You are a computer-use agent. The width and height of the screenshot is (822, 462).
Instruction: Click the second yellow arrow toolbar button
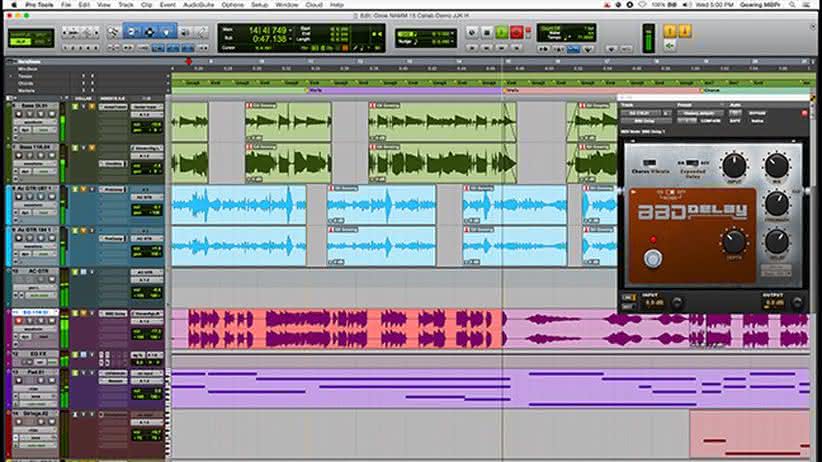685,31
